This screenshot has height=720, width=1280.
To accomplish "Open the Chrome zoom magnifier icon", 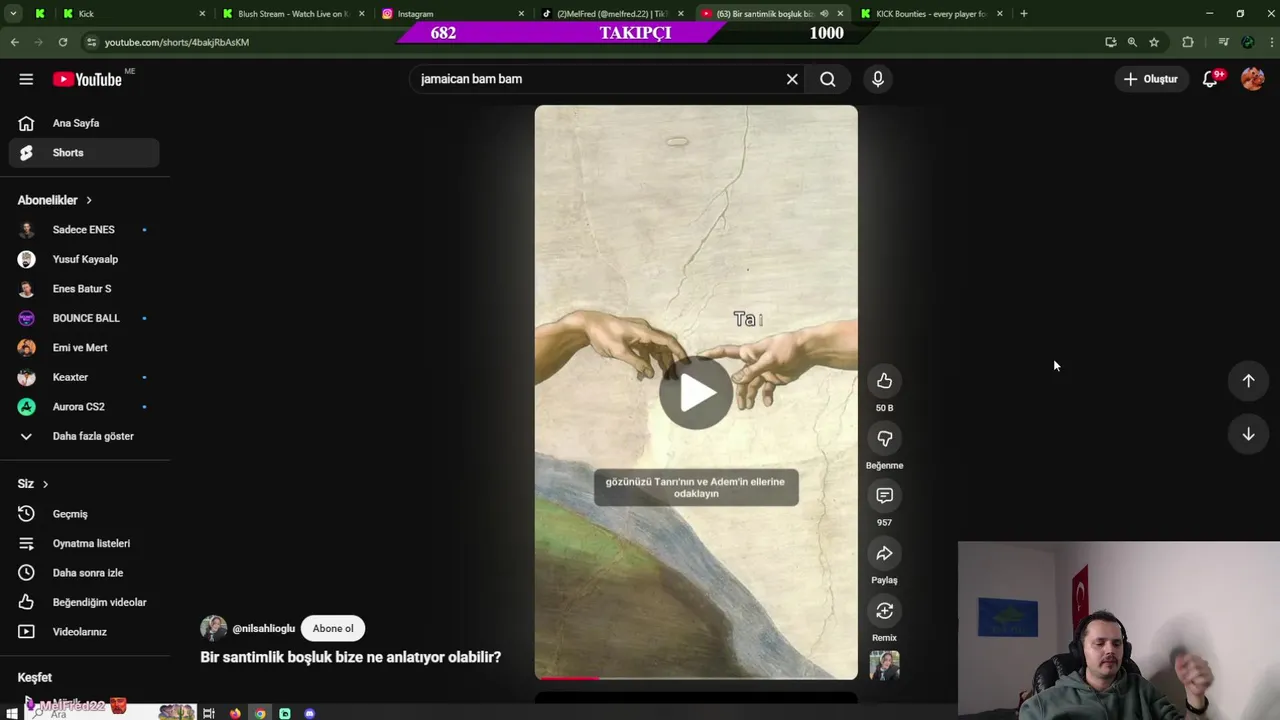I will pyautogui.click(x=1132, y=42).
